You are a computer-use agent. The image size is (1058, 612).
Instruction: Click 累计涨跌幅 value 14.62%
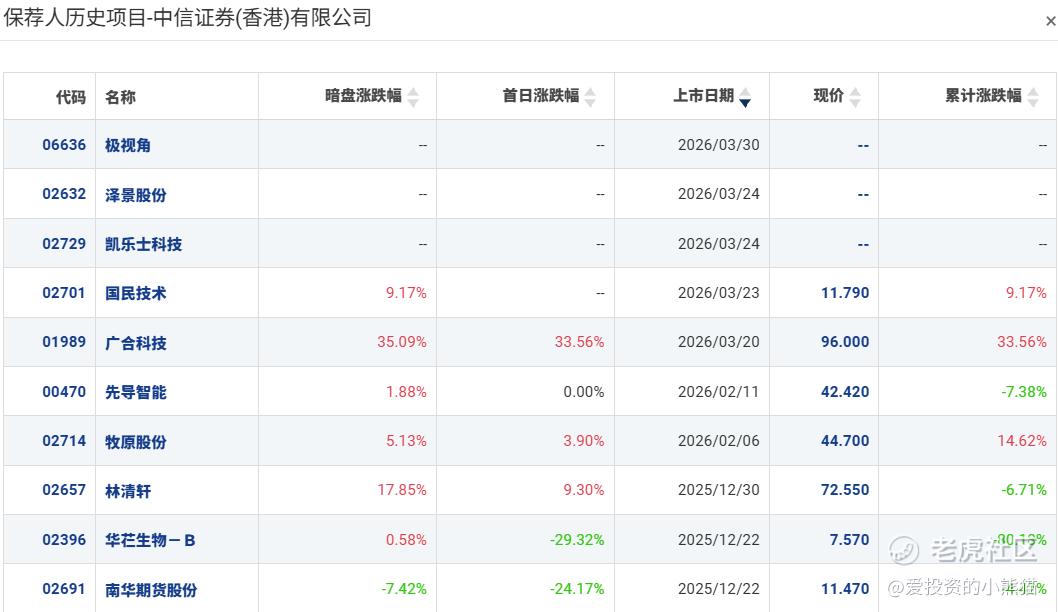click(x=1022, y=441)
